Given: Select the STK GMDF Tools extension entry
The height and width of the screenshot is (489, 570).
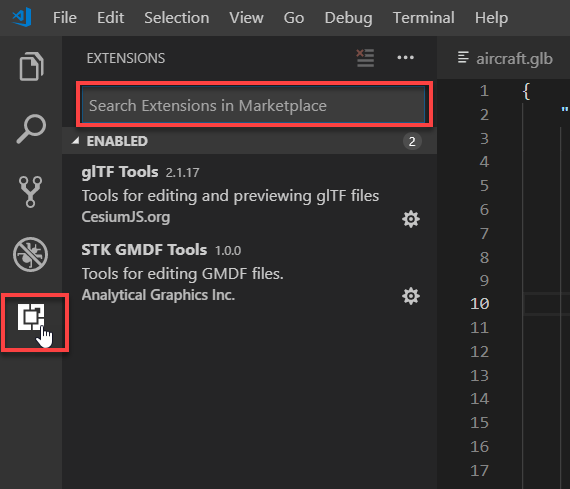Looking at the screenshot, I should 249,272.
